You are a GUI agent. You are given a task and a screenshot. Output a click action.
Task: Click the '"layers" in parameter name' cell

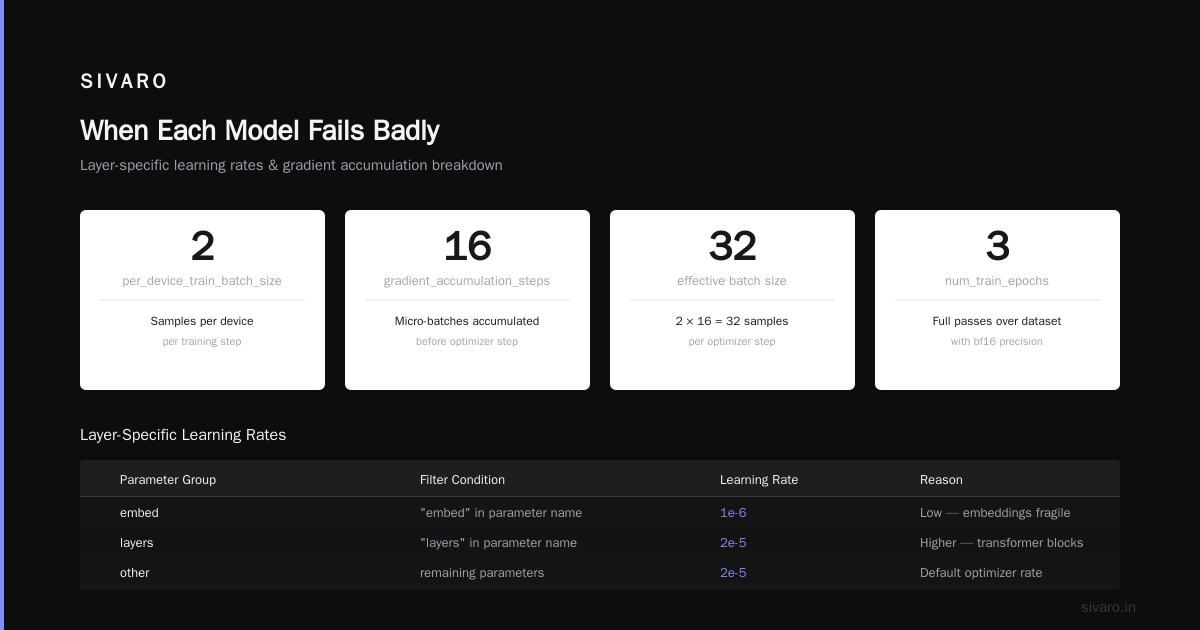[x=498, y=543]
